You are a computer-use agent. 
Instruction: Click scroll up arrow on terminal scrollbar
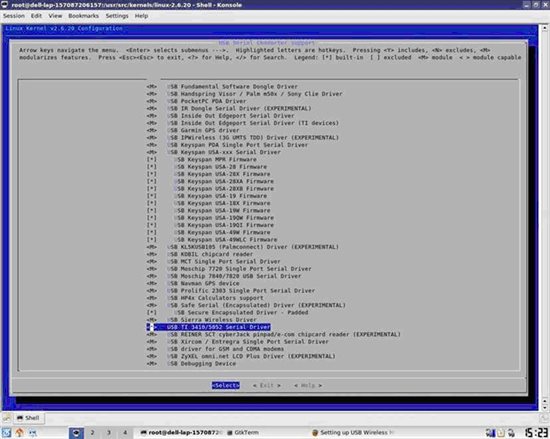(545, 27)
